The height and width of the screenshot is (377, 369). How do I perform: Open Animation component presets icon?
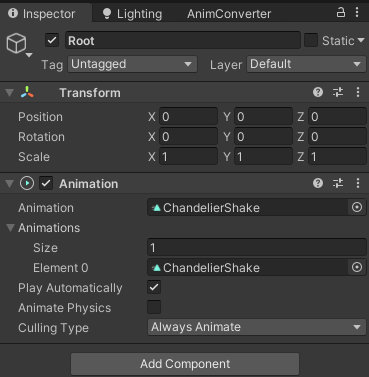click(x=338, y=183)
